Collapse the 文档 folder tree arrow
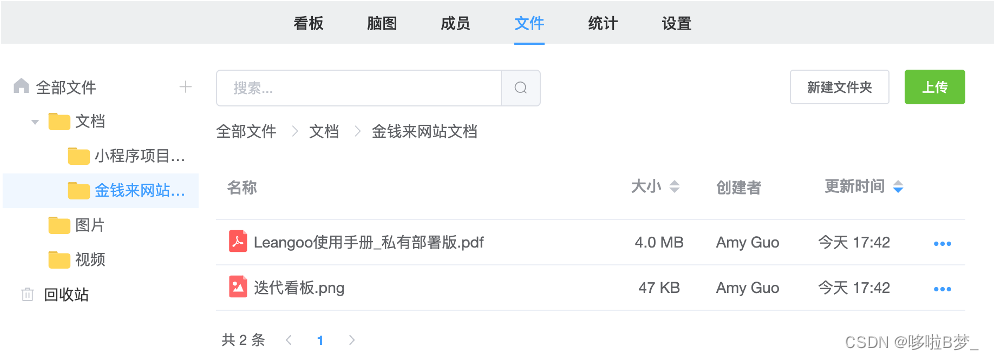 click(x=35, y=122)
